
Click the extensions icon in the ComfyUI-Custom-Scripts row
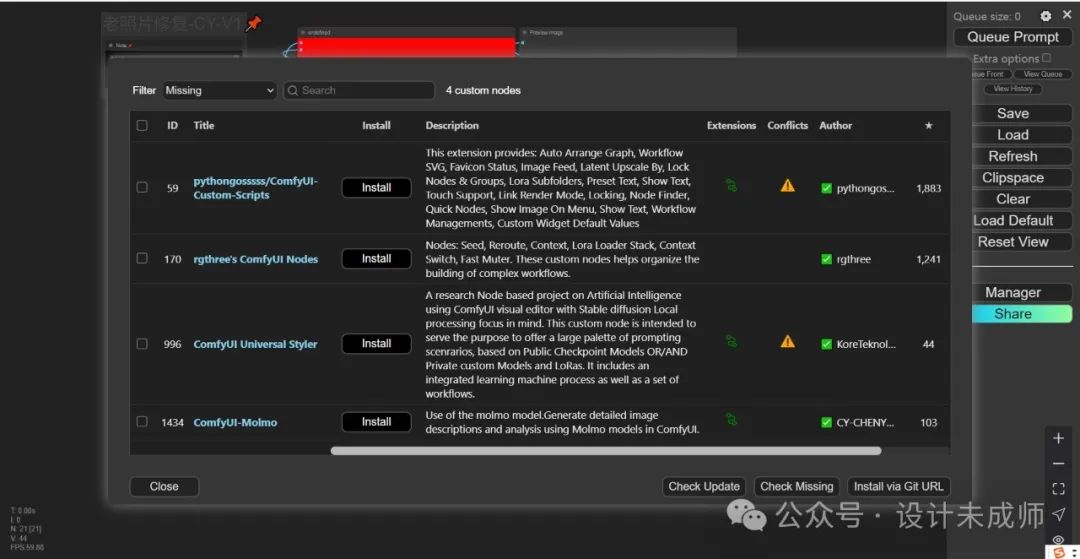click(x=731, y=185)
